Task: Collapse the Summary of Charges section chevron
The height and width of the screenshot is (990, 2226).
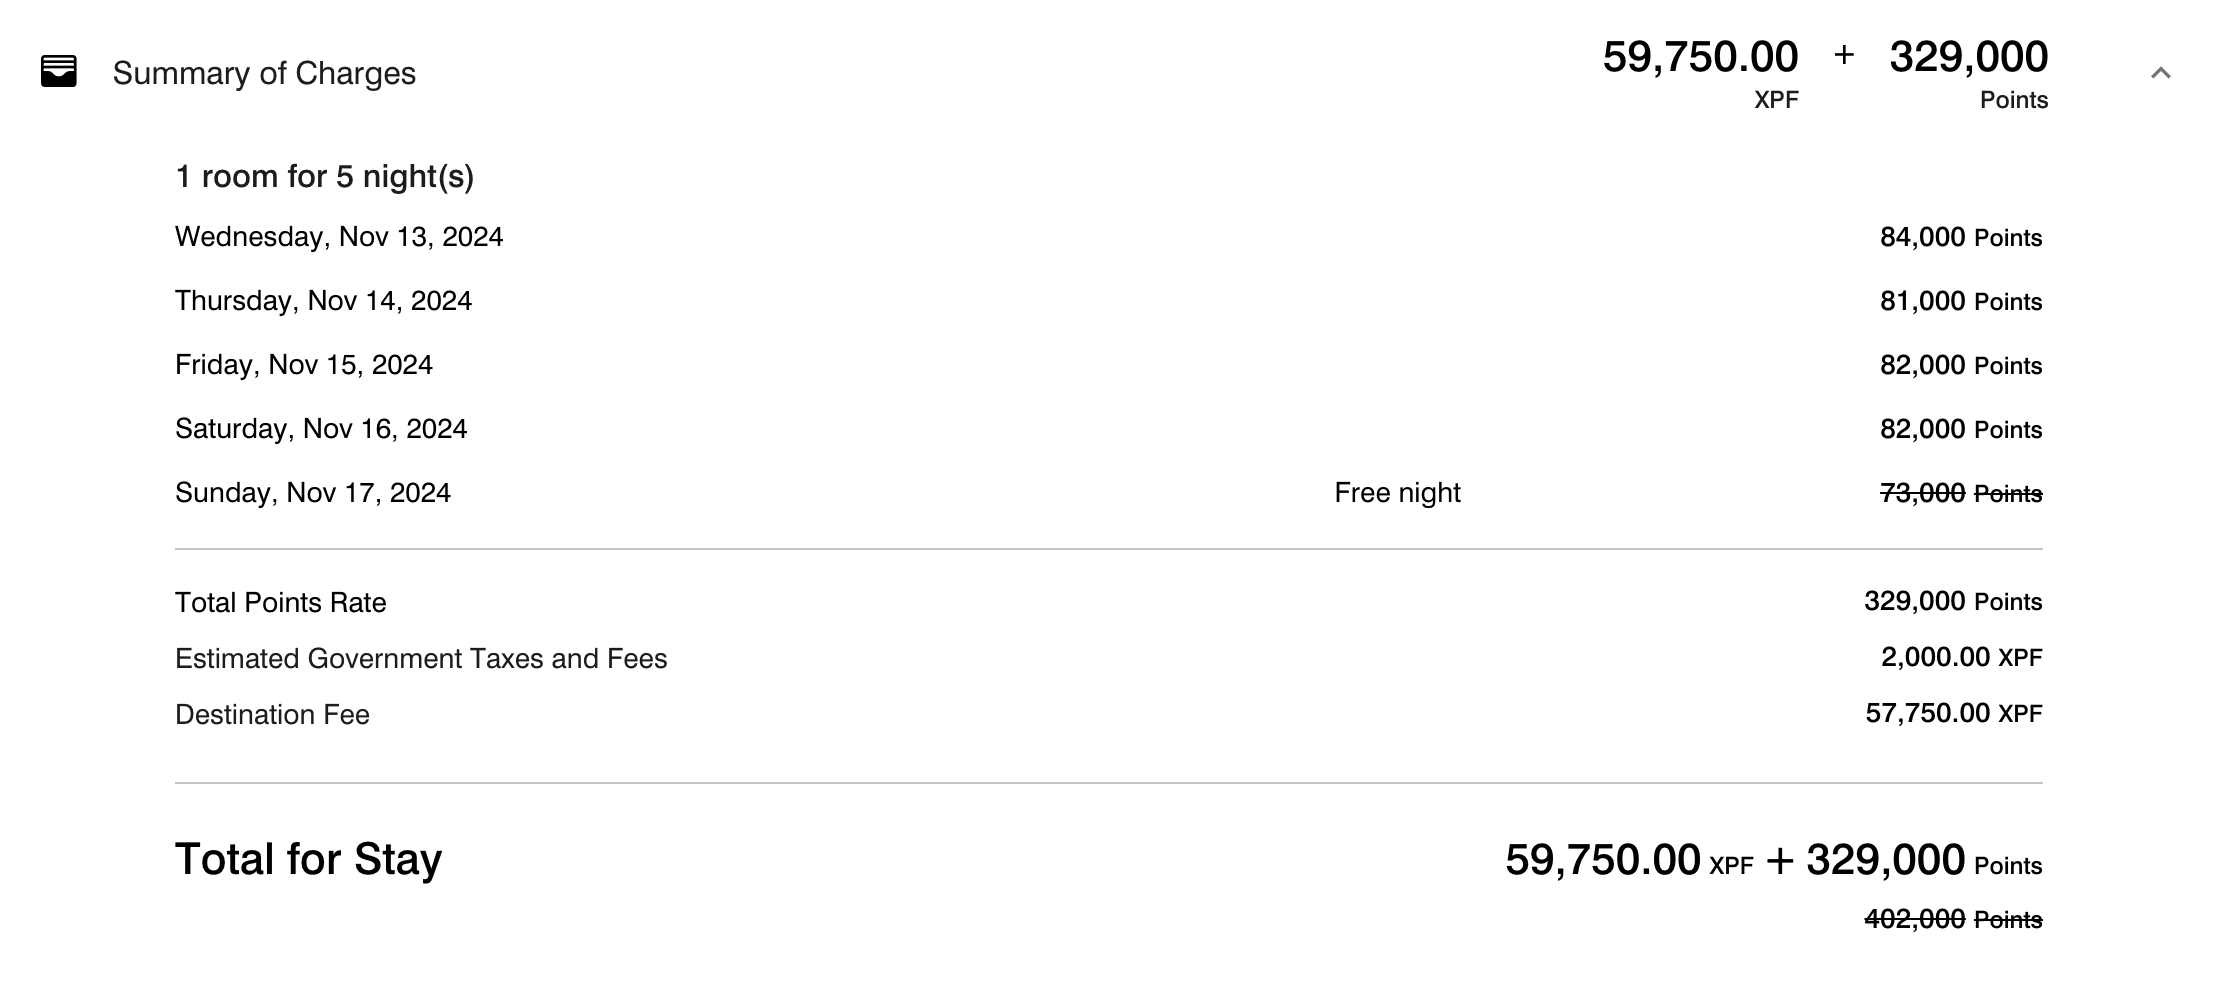Action: (2160, 73)
